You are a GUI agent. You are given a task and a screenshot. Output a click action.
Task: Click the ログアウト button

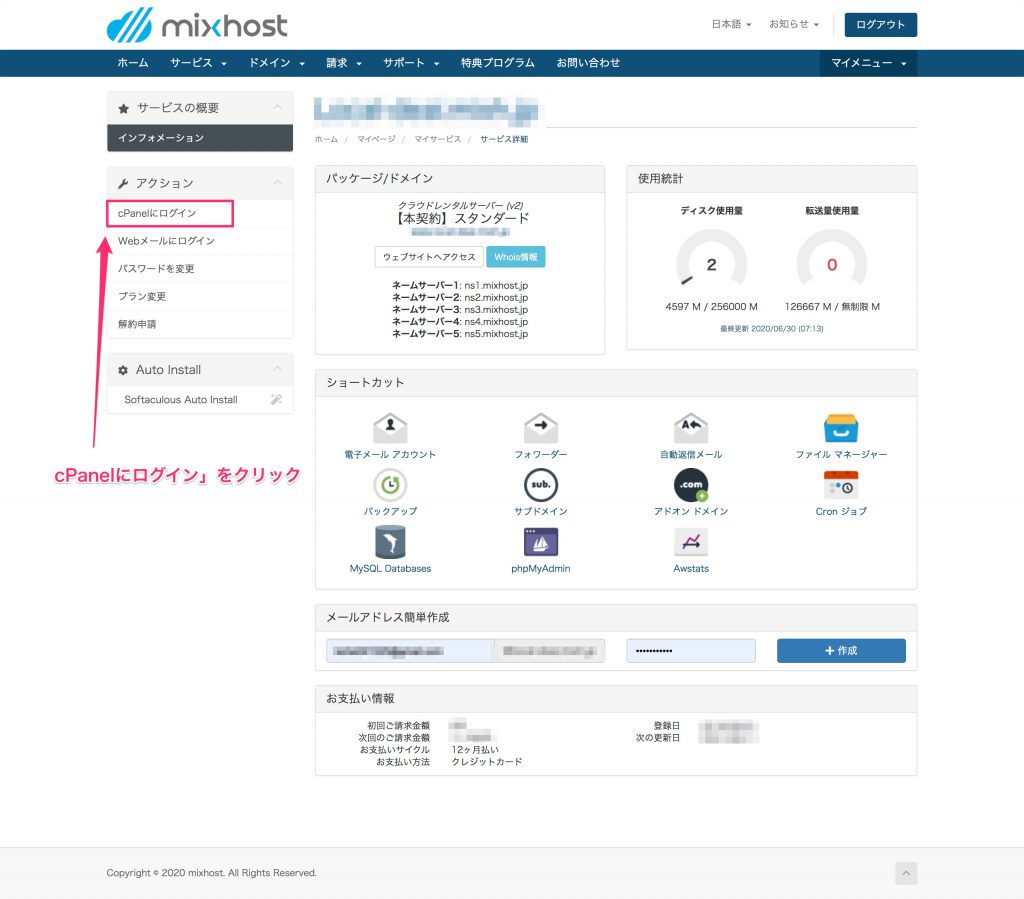[x=880, y=24]
